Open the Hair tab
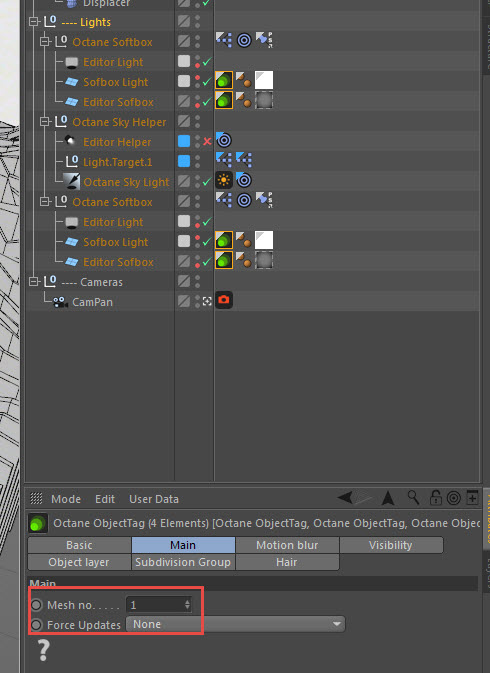Image resolution: width=490 pixels, height=673 pixels. pos(287,562)
